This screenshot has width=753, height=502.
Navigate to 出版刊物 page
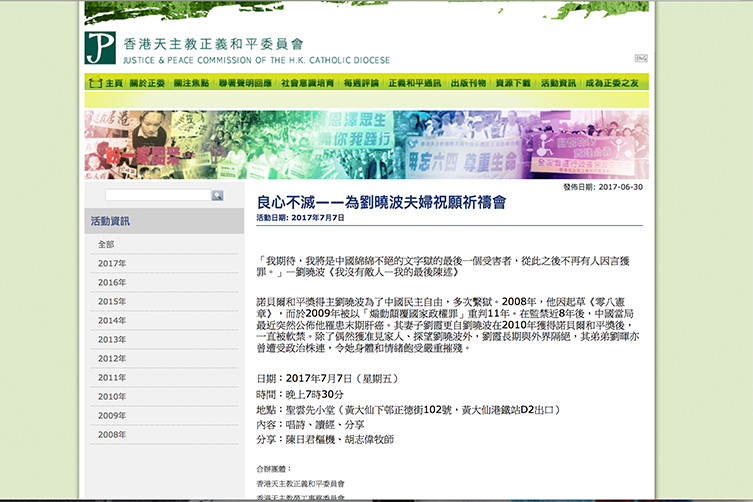click(468, 82)
